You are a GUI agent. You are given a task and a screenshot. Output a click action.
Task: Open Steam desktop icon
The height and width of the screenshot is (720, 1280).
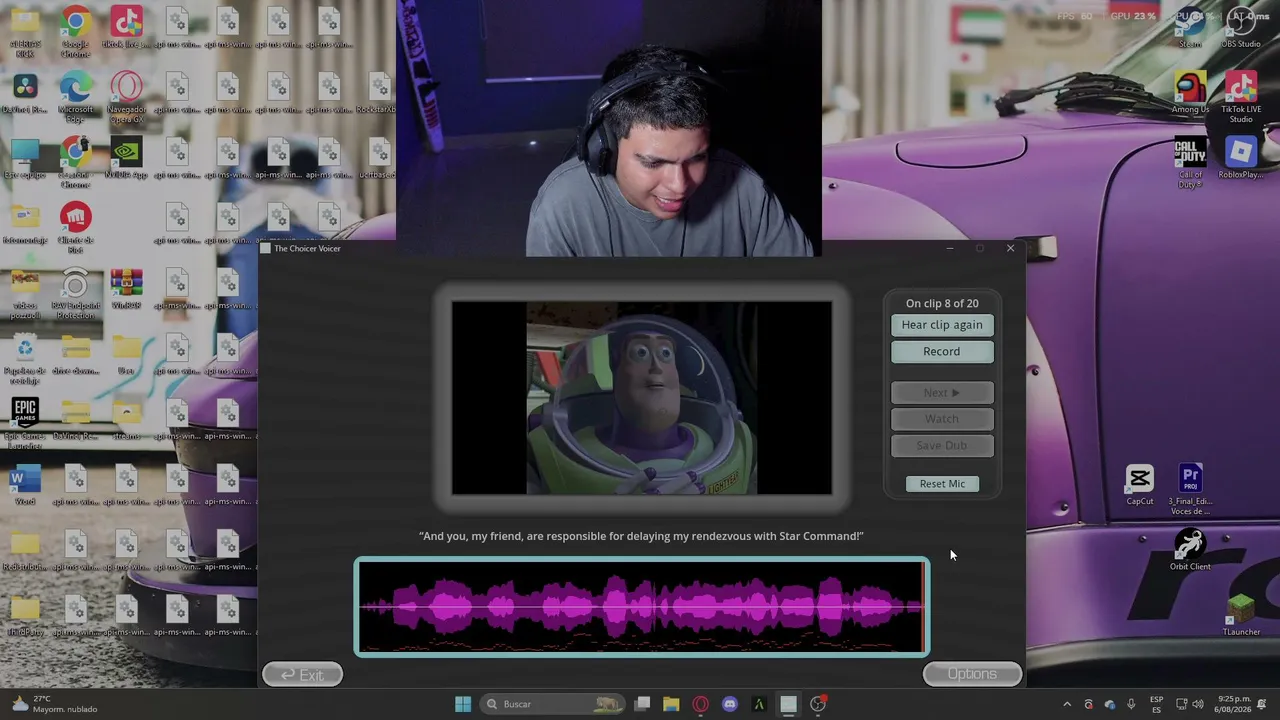[1190, 28]
